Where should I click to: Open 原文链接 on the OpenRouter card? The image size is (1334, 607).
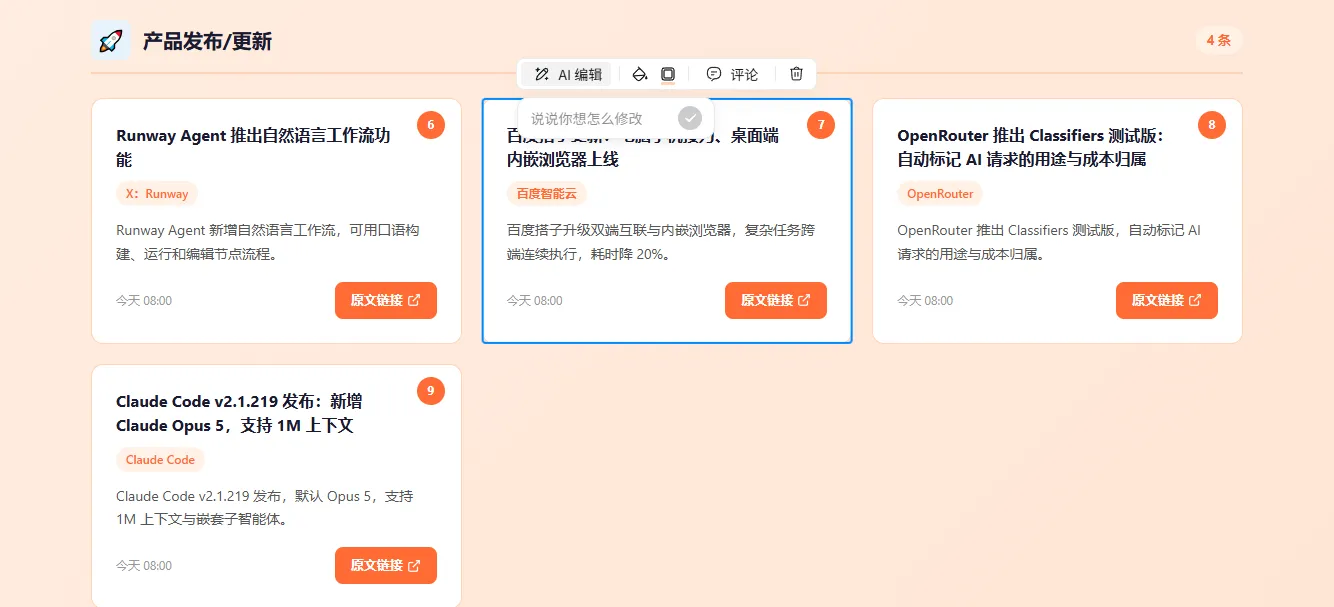tap(1167, 300)
